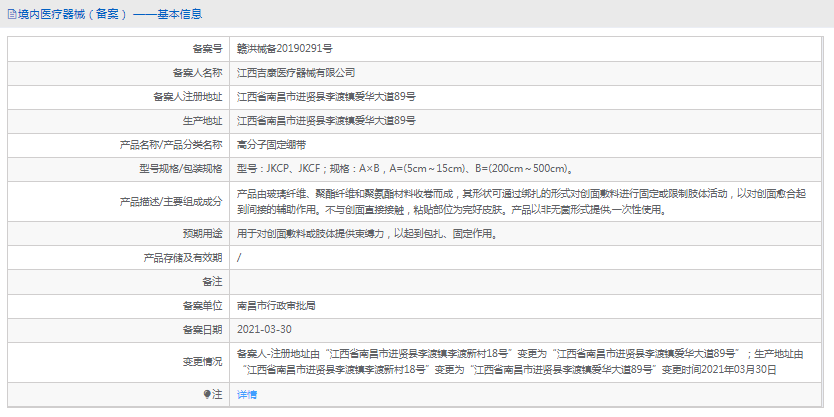This screenshot has width=834, height=417.
Task: Select the company name 江西吉康医疗器械有限公司
Action: pyautogui.click(x=296, y=73)
